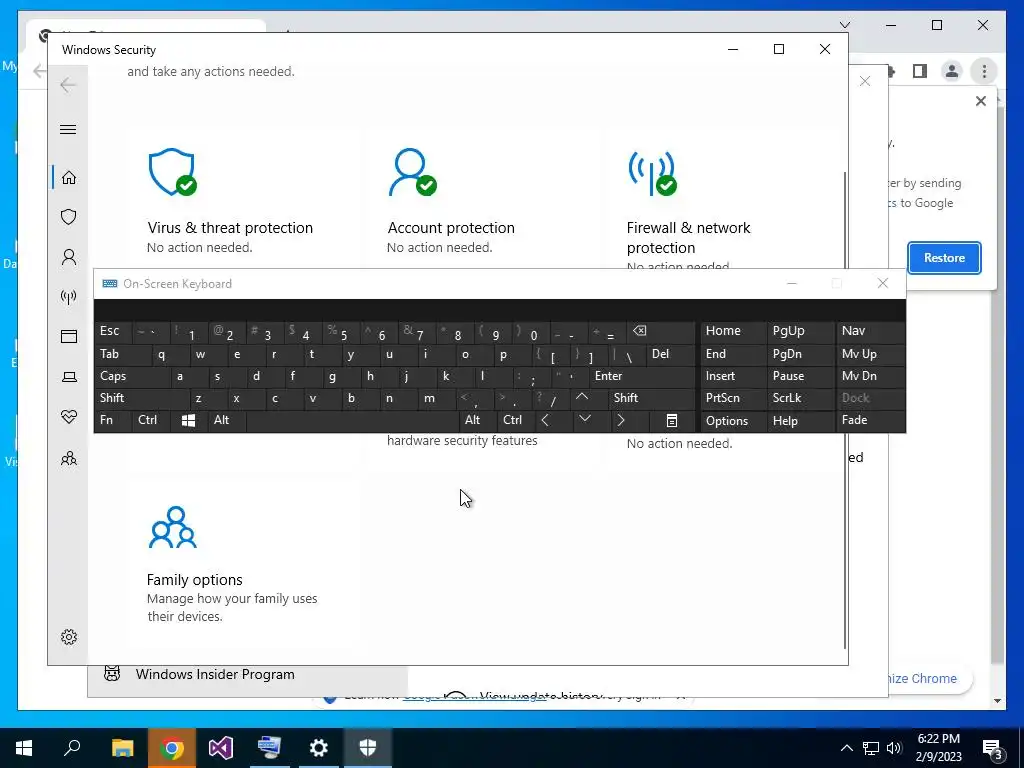Click Help key on On-Screen Keyboard
Image resolution: width=1024 pixels, height=768 pixels.
pyautogui.click(x=801, y=421)
